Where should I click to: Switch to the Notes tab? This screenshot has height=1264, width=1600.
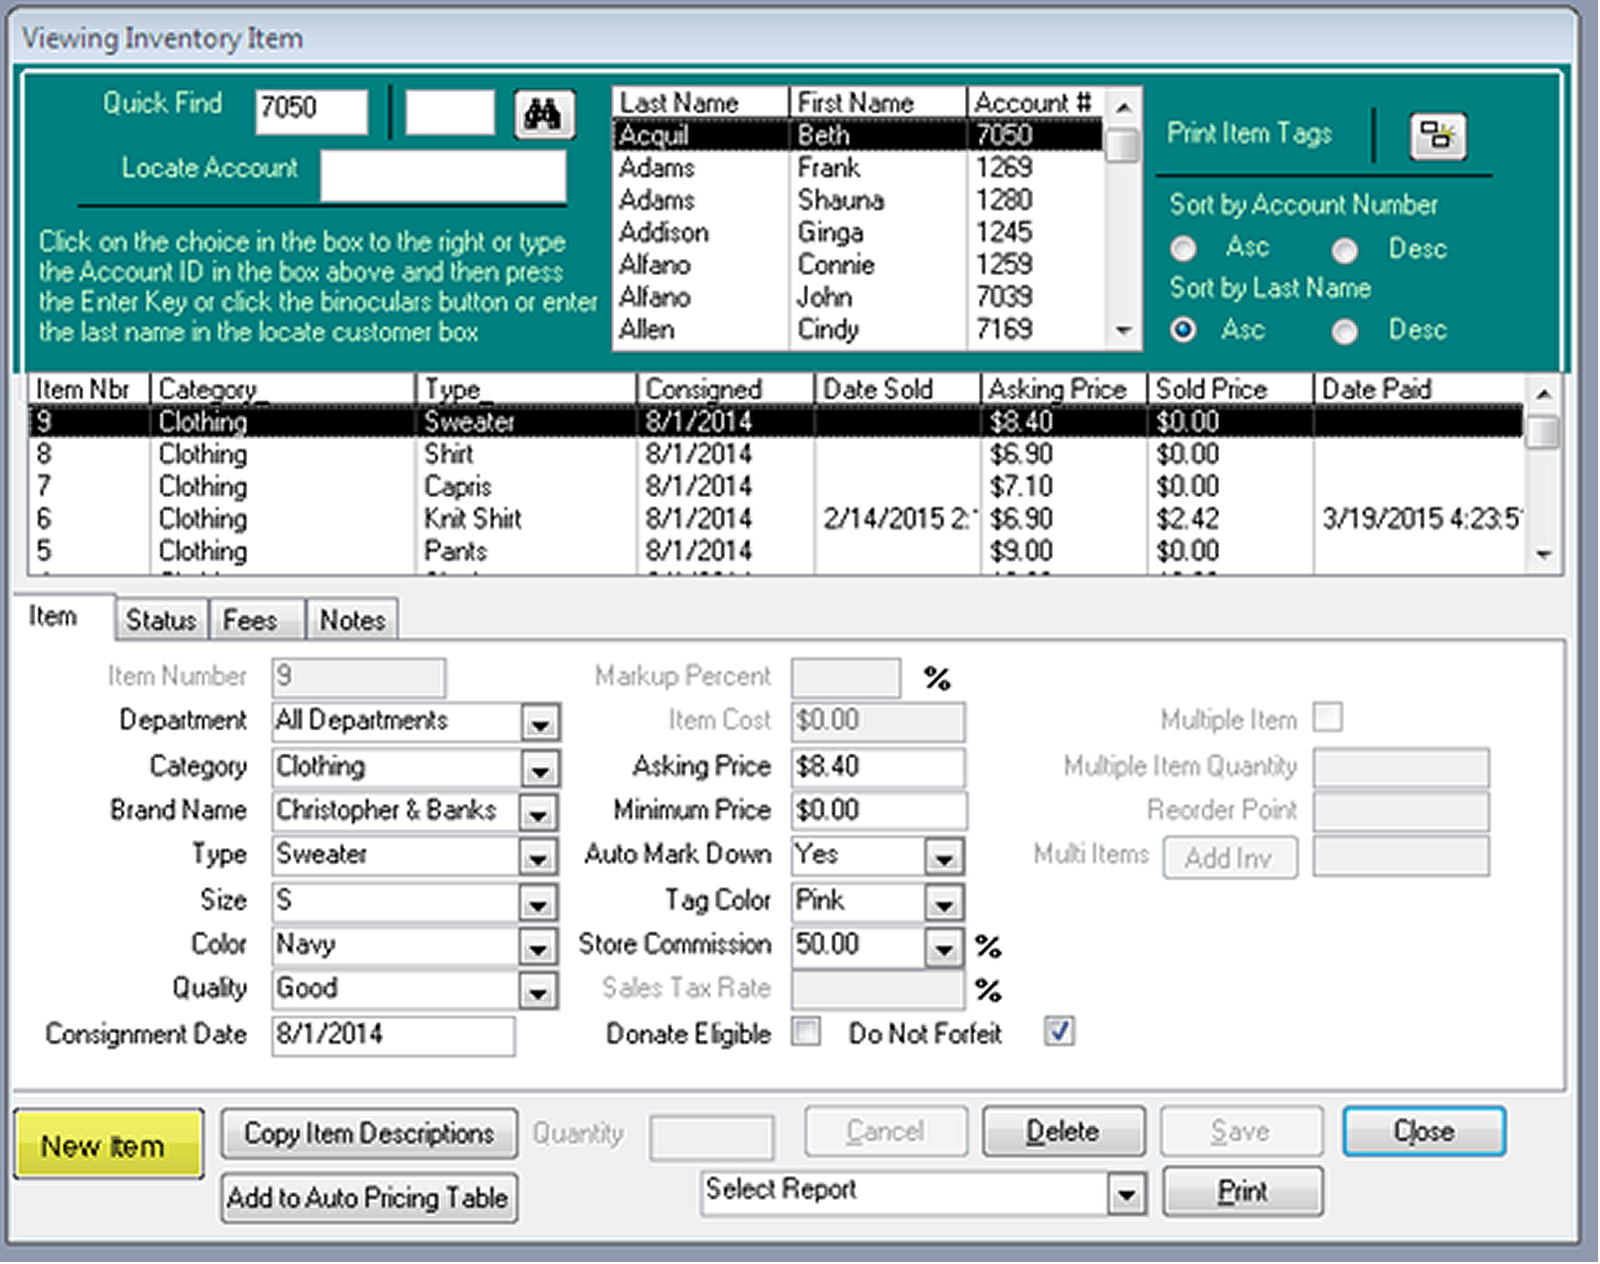click(x=351, y=620)
